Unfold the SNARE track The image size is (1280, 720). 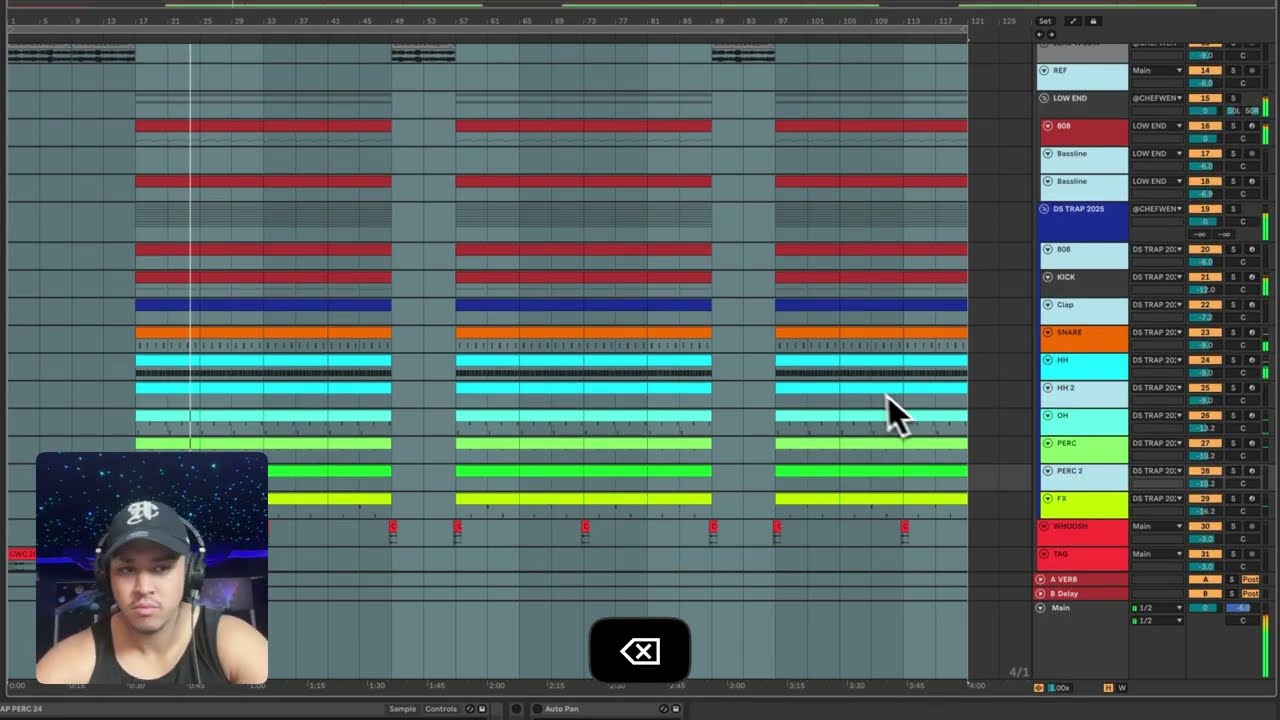(1048, 332)
